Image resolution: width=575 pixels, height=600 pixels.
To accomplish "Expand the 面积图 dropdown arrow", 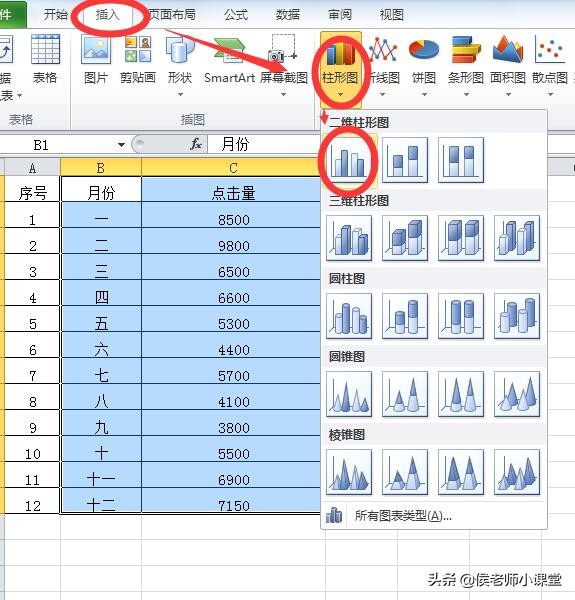I will 508,95.
